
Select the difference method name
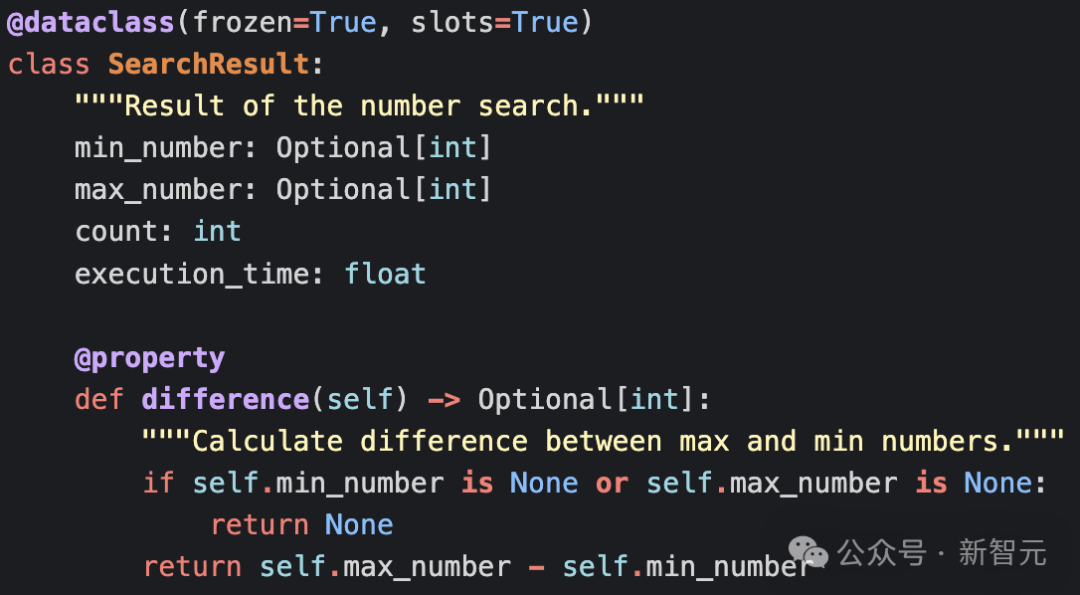click(225, 399)
